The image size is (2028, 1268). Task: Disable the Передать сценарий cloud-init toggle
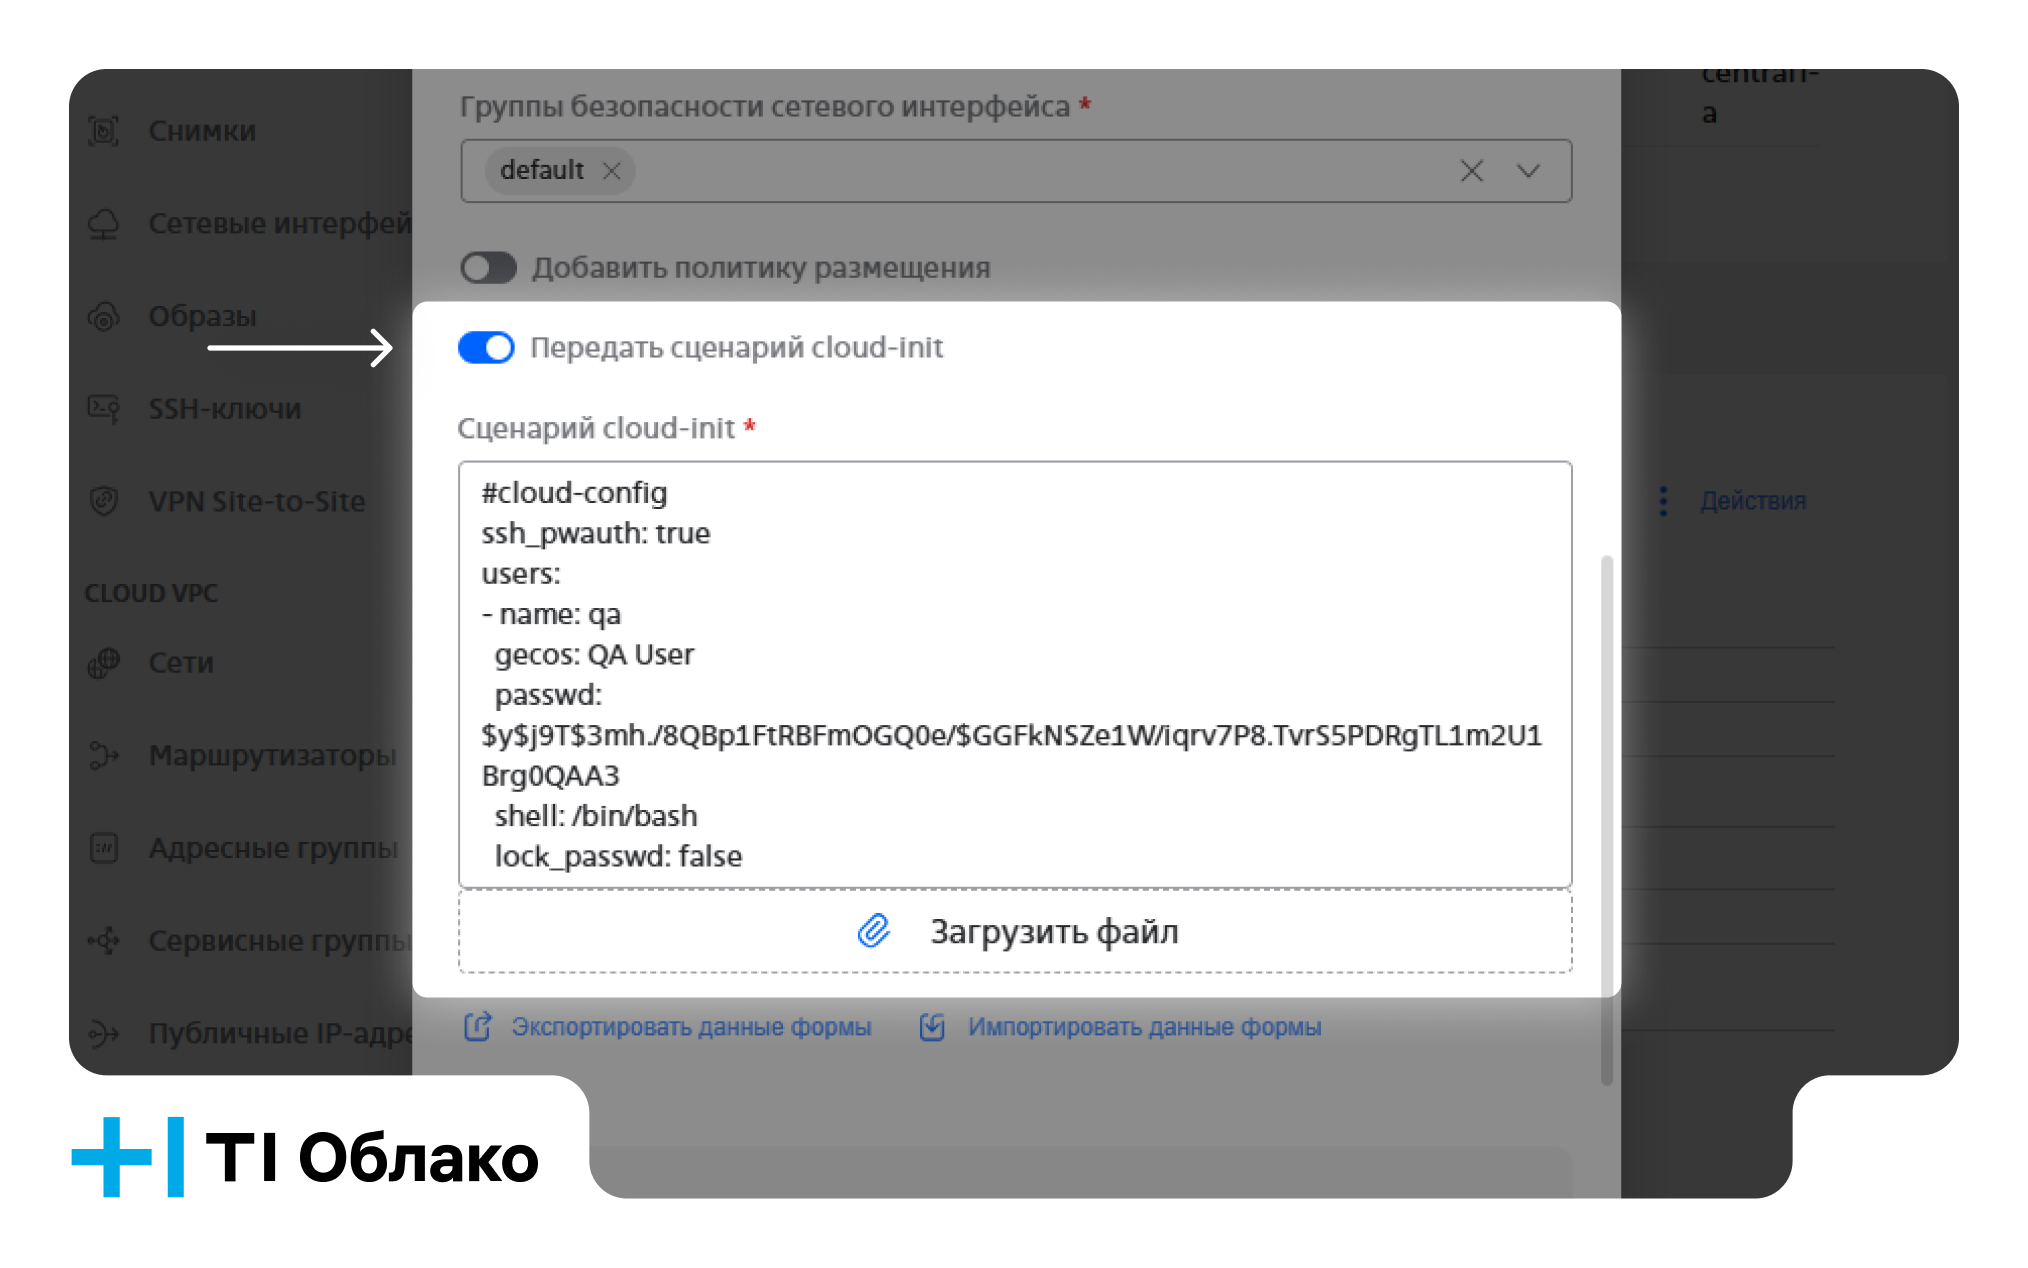click(x=487, y=348)
